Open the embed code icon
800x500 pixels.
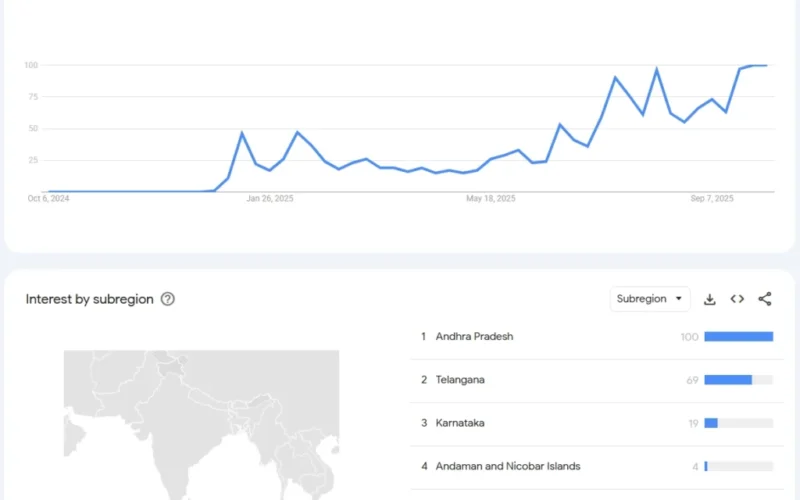737,299
